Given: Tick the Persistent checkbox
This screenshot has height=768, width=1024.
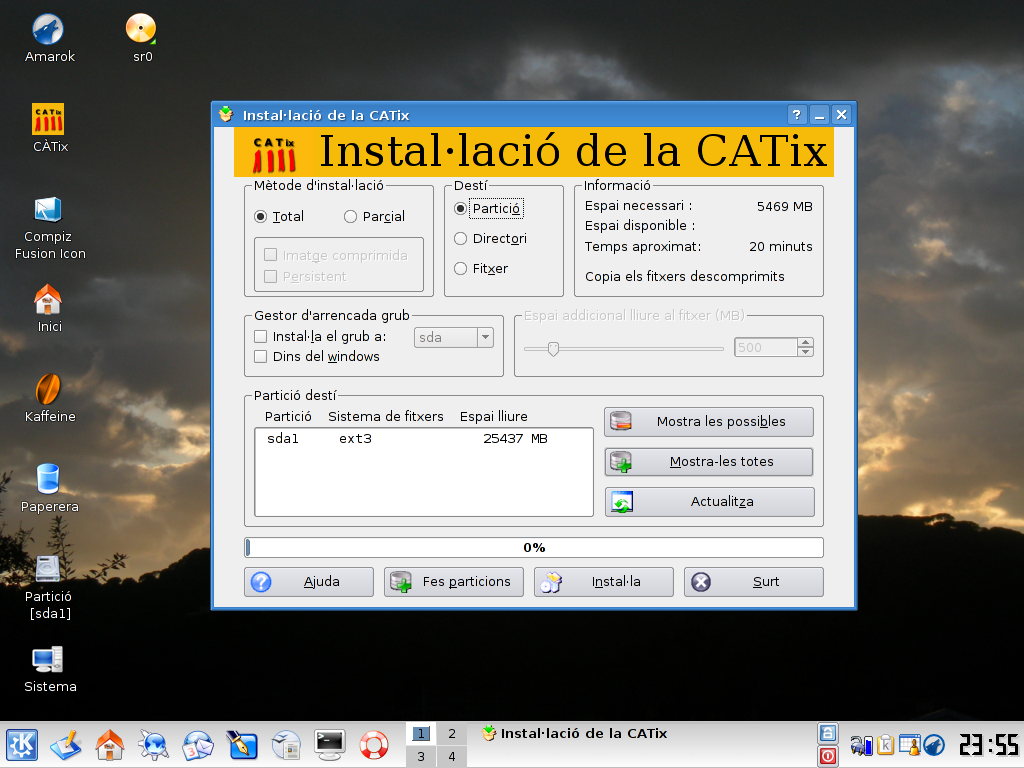Looking at the screenshot, I should coord(305,276).
